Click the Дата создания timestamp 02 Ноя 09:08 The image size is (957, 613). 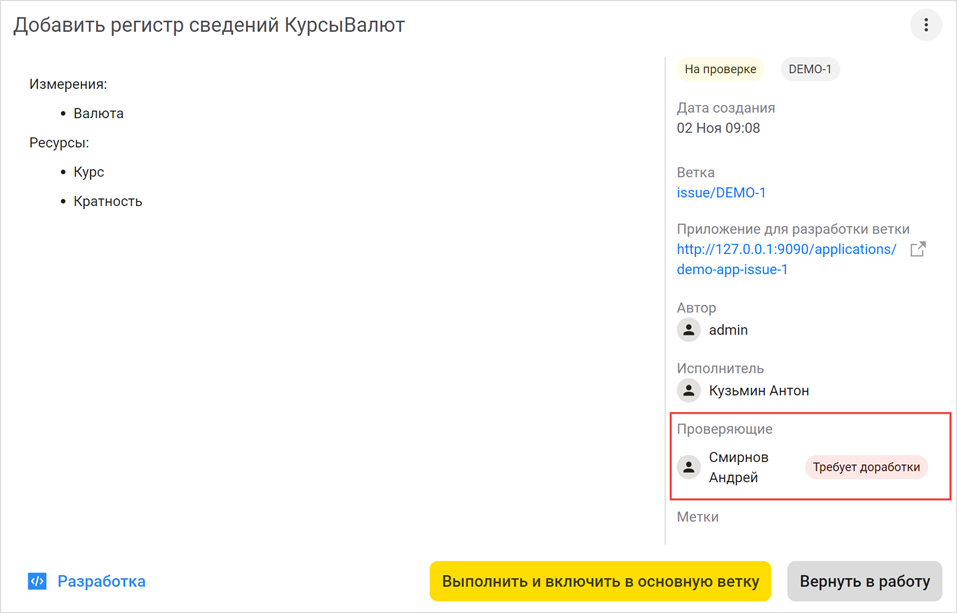pyautogui.click(x=716, y=127)
